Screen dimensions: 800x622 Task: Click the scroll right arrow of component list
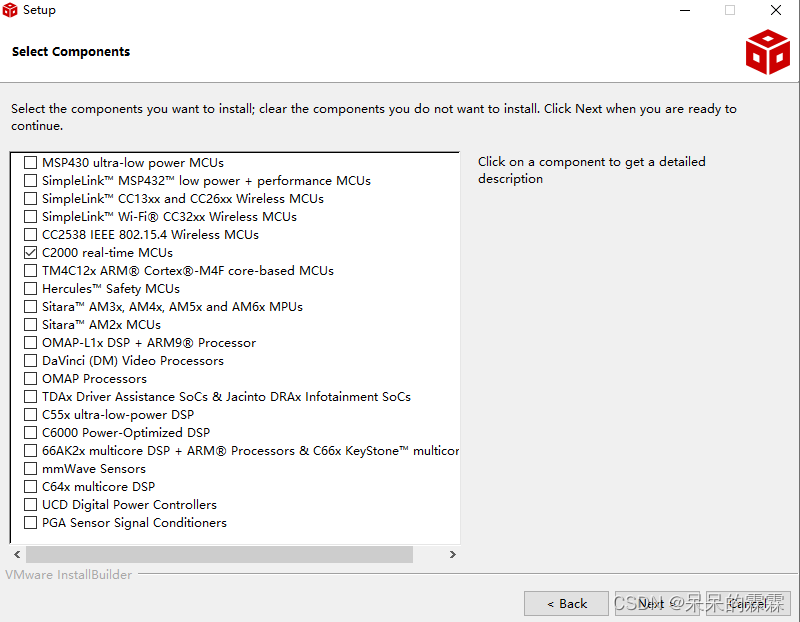(x=452, y=554)
